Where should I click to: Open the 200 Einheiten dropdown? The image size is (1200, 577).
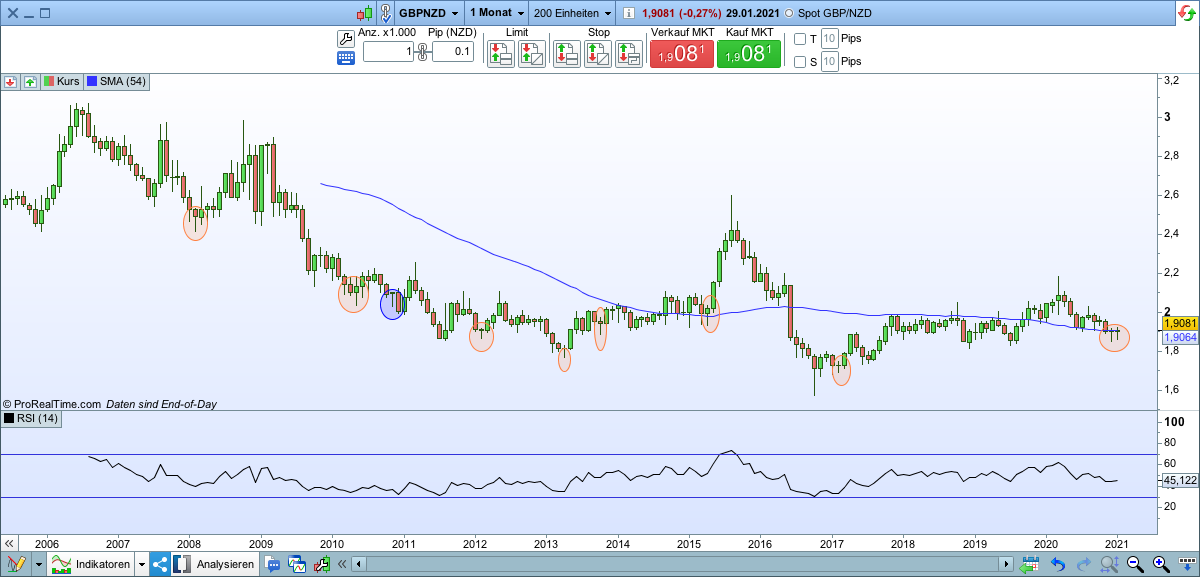pyautogui.click(x=570, y=13)
